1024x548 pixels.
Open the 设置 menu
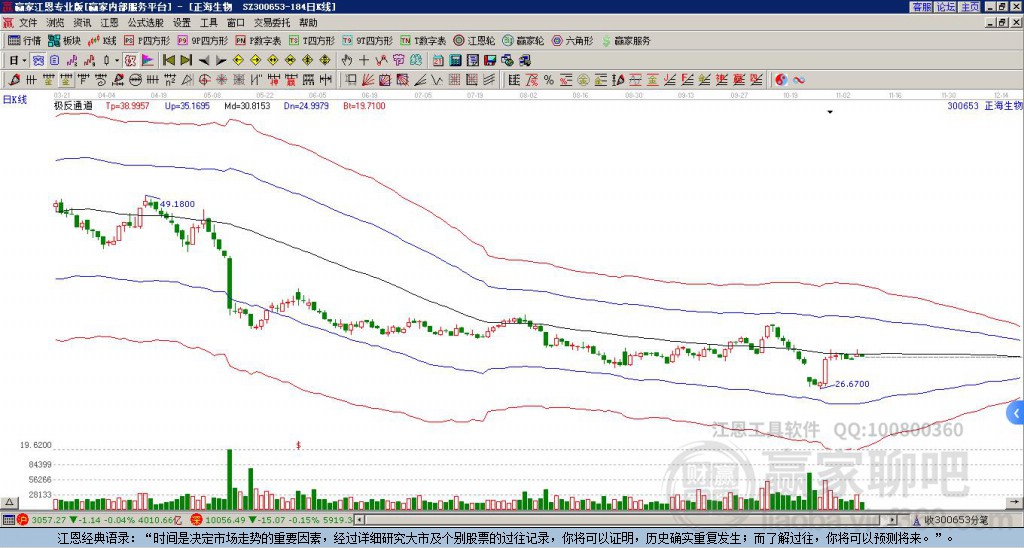[182, 23]
